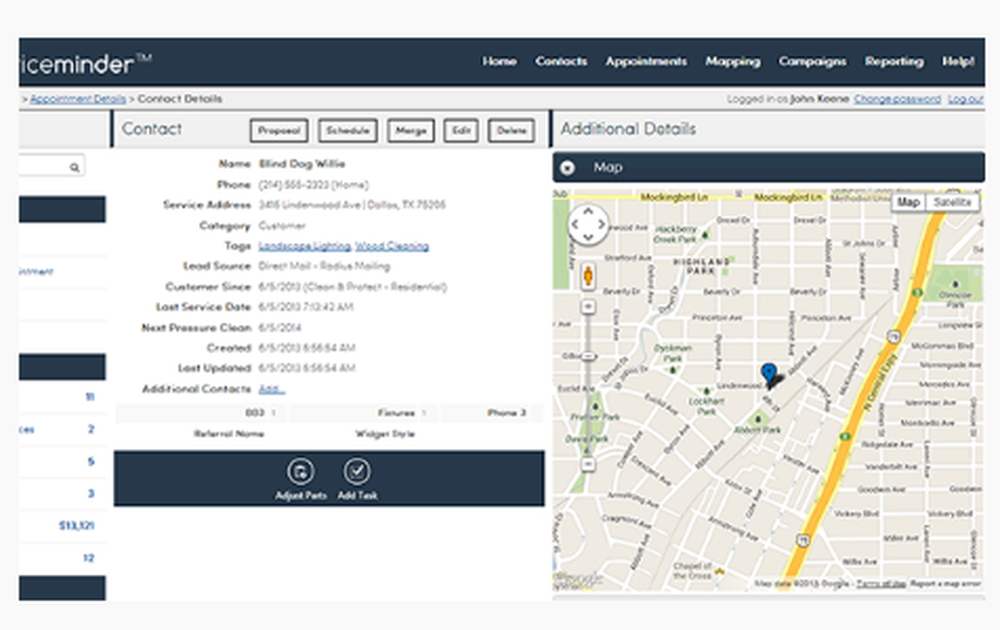Click the Proposal button
This screenshot has width=1000, height=630.
pyautogui.click(x=278, y=130)
